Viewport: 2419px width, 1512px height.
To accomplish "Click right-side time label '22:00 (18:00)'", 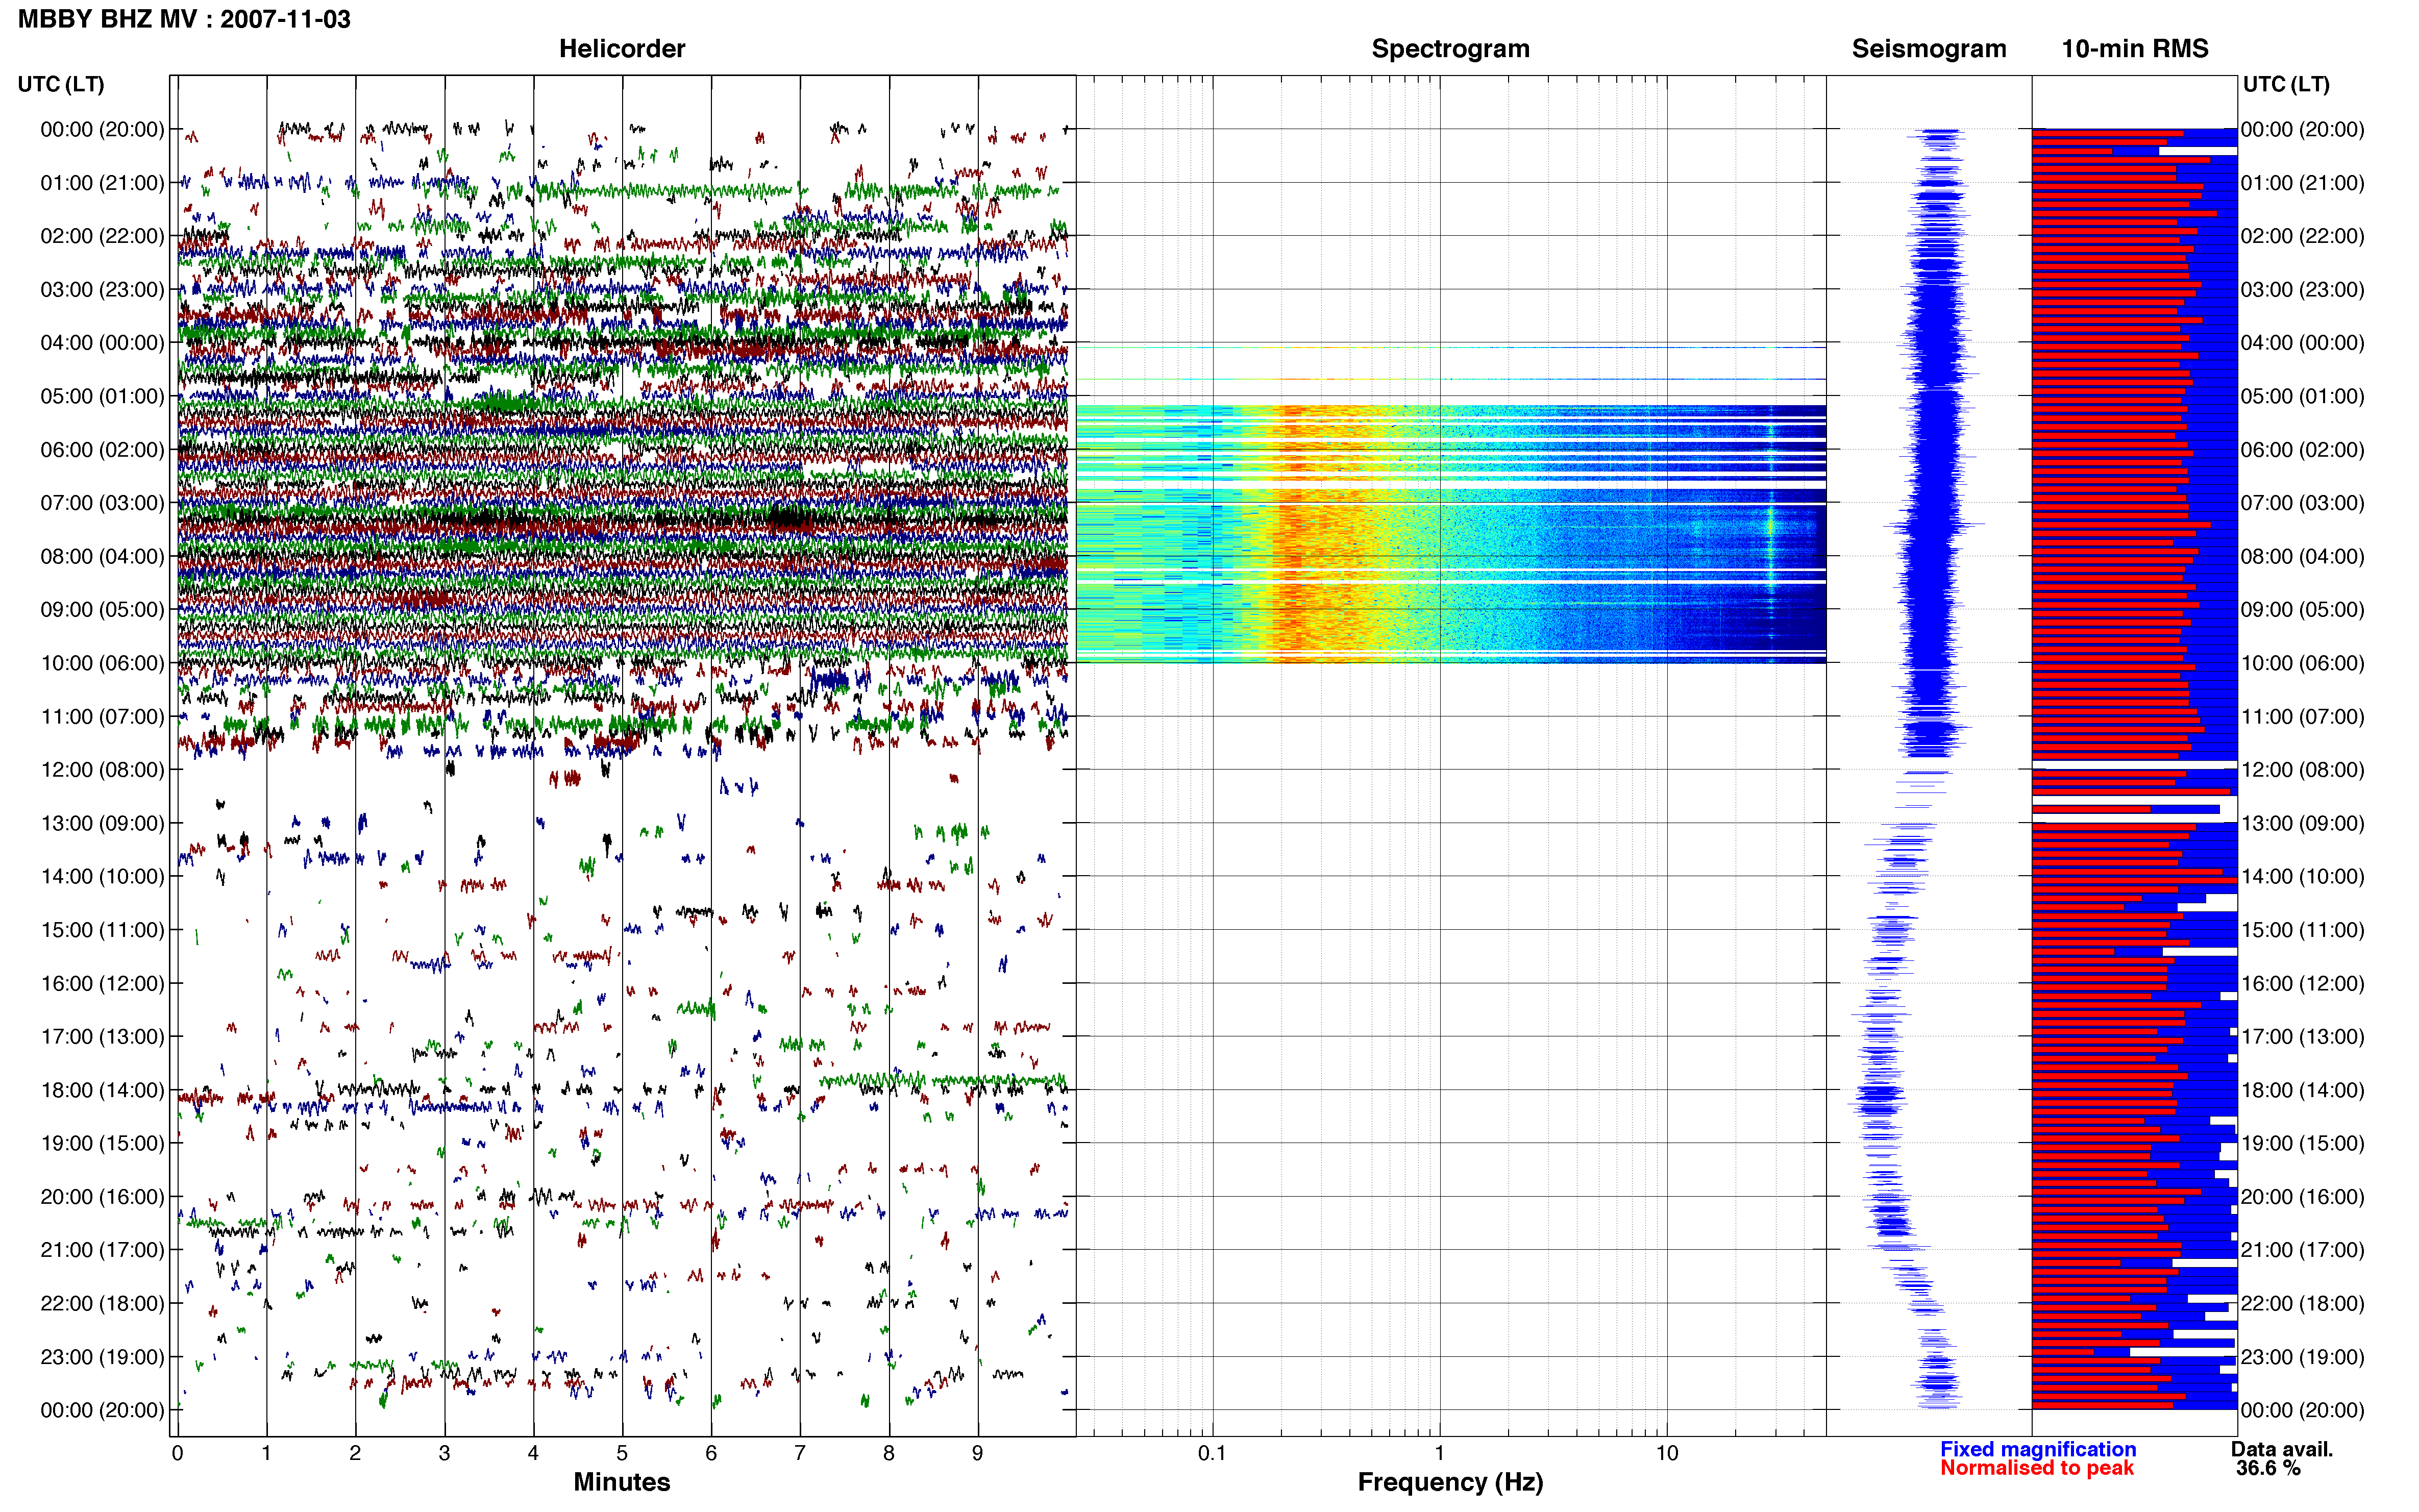I will 2302,1303.
